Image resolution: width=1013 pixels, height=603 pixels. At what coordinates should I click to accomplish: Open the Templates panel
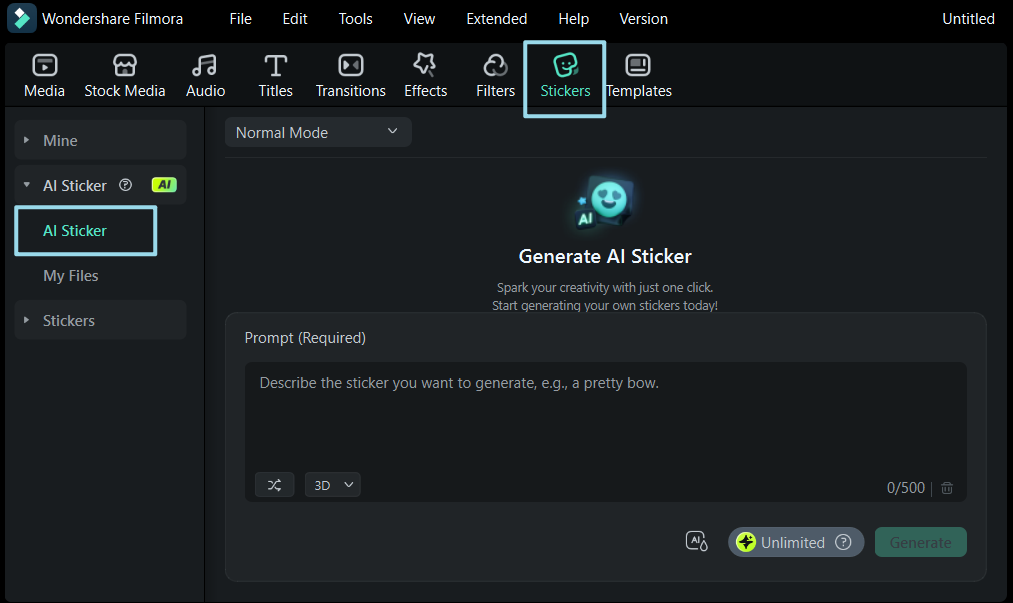pos(638,76)
